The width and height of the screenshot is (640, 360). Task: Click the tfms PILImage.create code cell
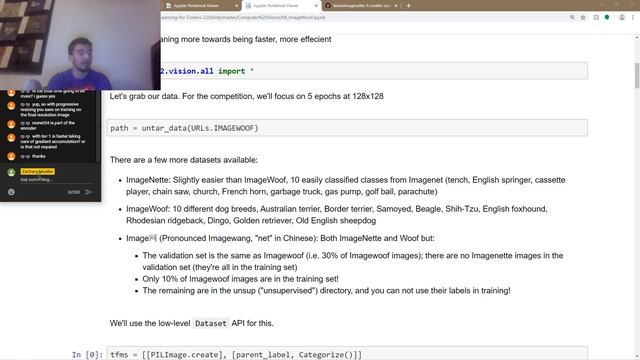(x=347, y=353)
